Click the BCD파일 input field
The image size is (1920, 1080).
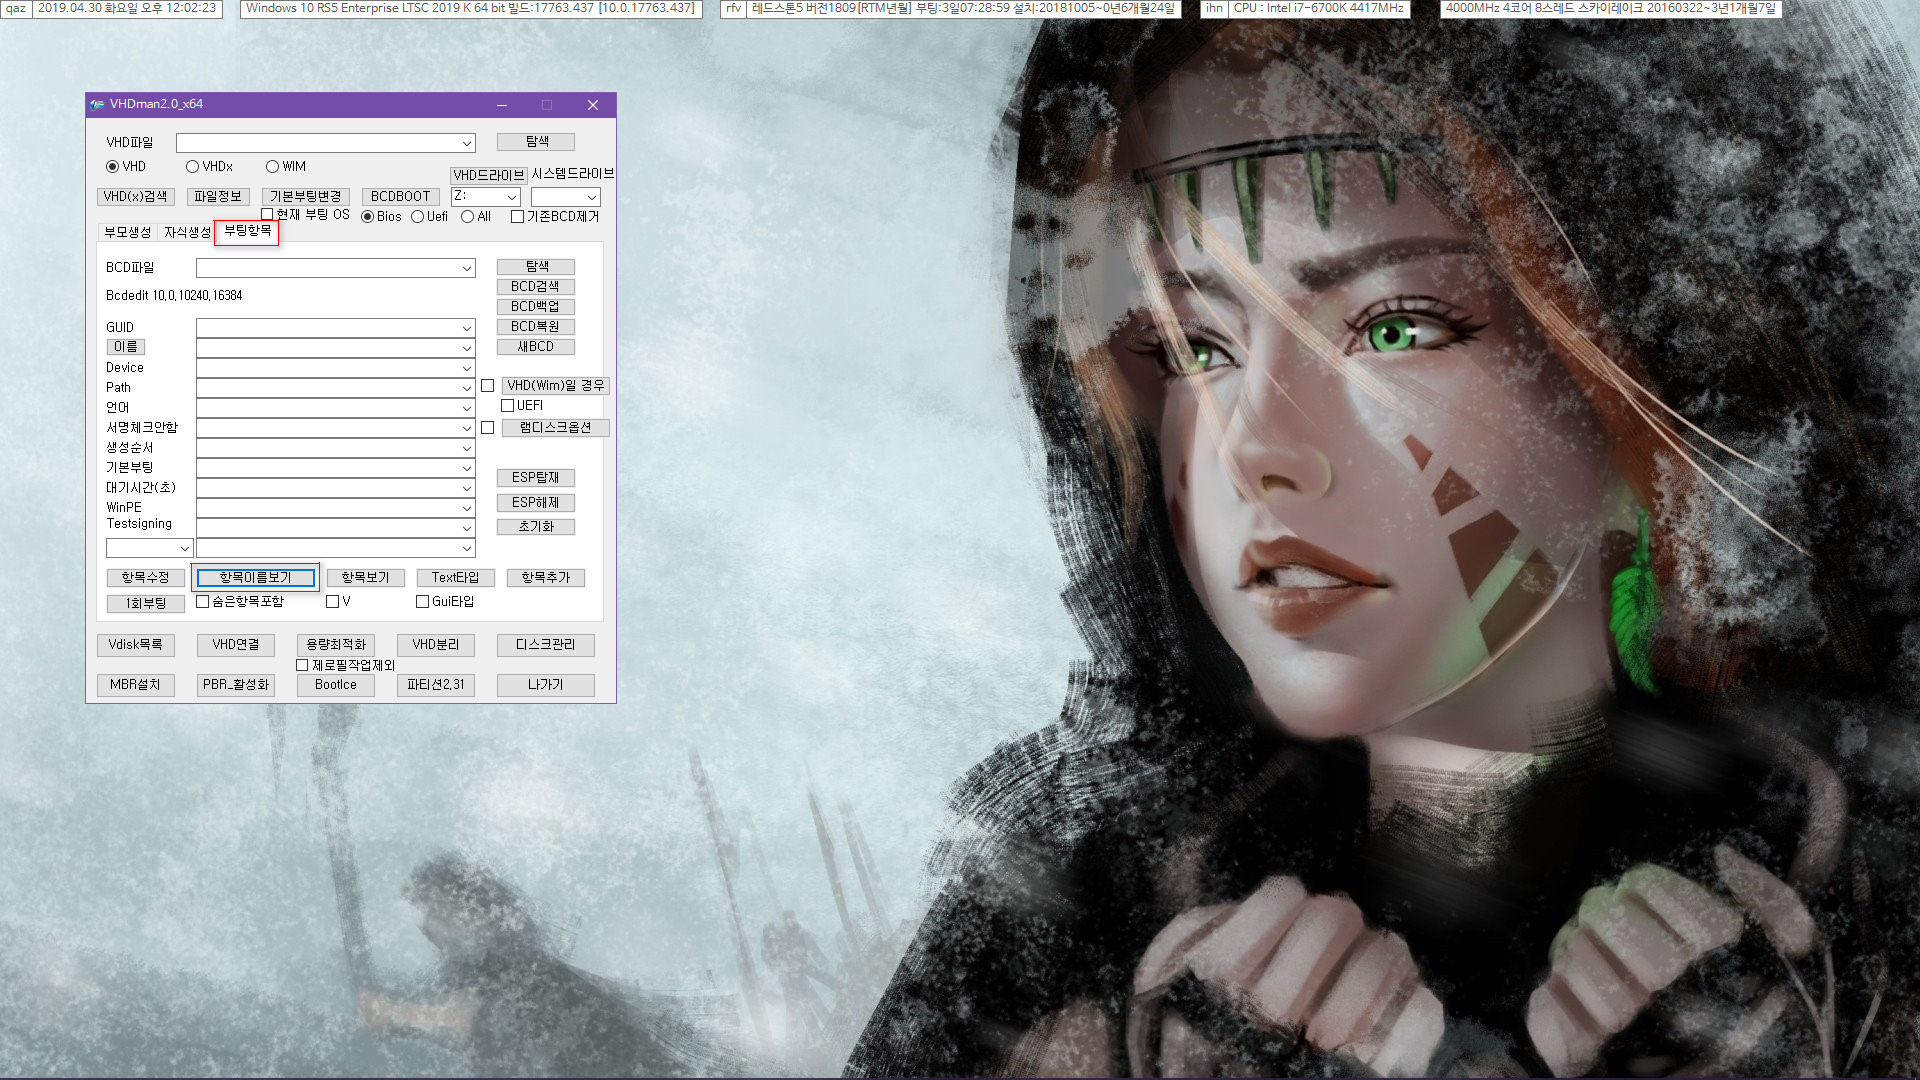pos(334,268)
